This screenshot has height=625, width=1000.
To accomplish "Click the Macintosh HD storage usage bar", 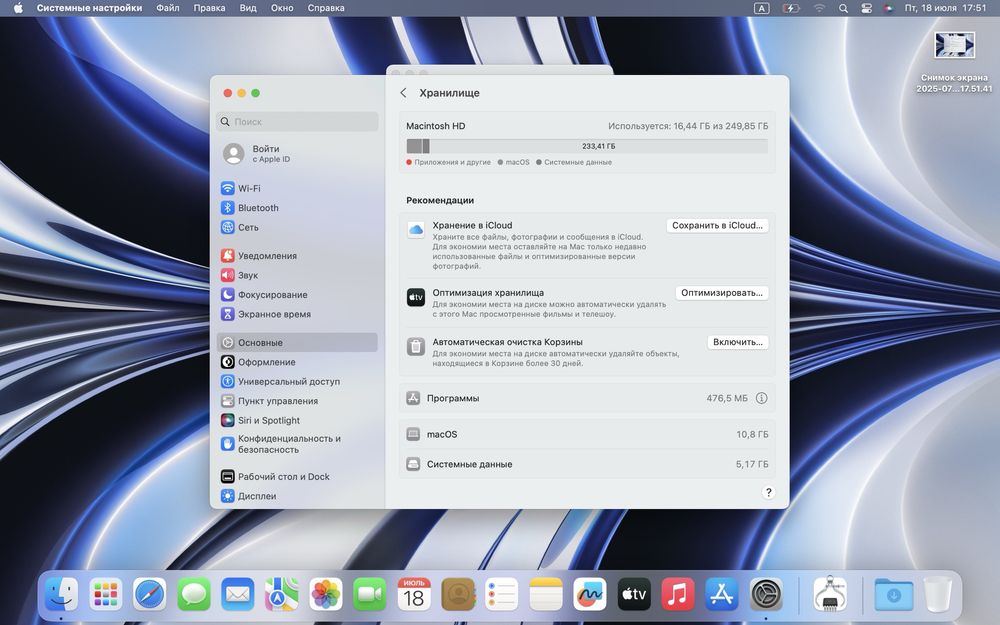I will (587, 146).
